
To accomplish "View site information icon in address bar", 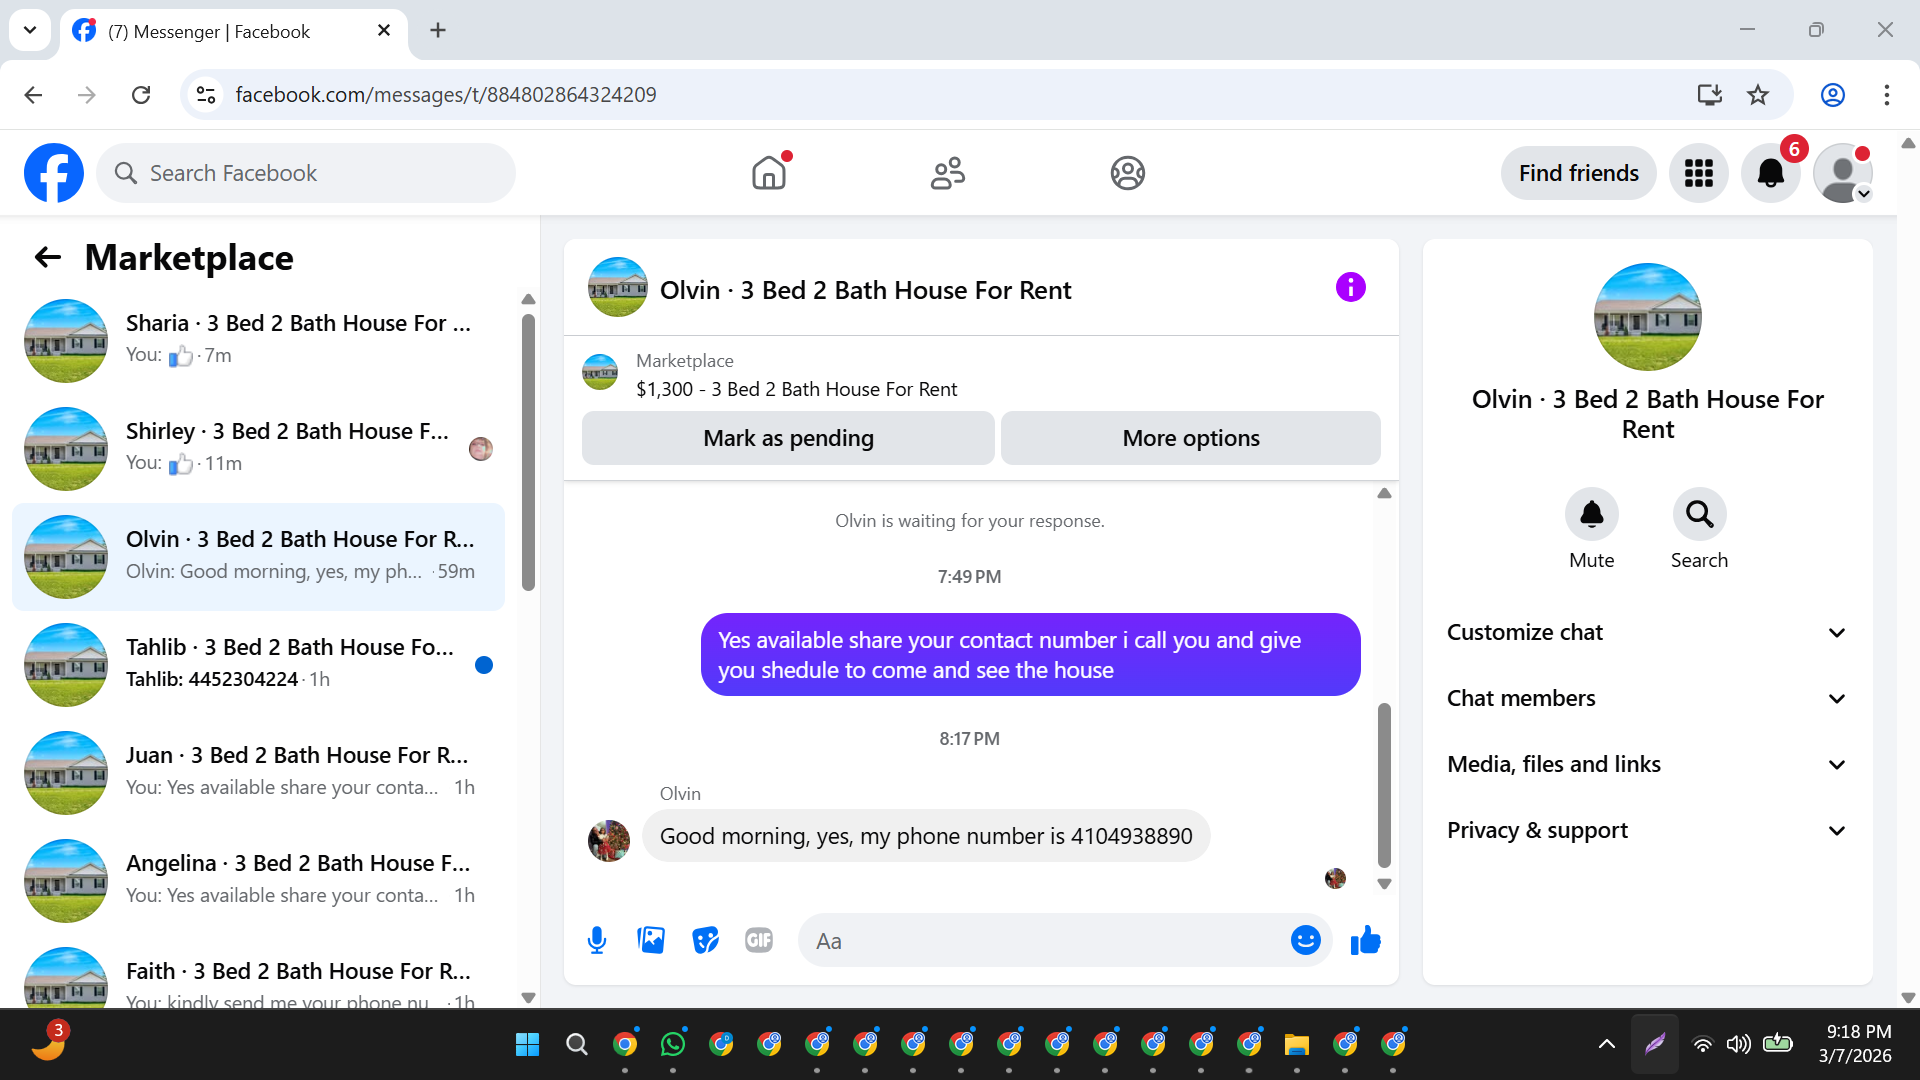I will point(206,95).
